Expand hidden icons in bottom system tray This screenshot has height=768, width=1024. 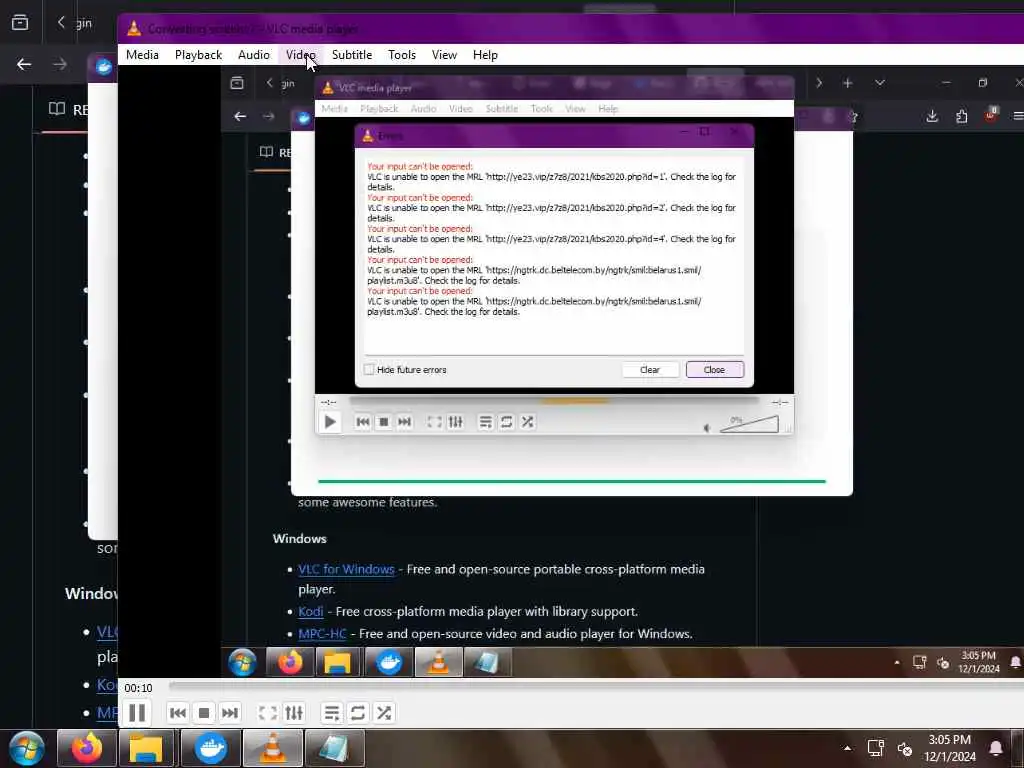[847, 748]
